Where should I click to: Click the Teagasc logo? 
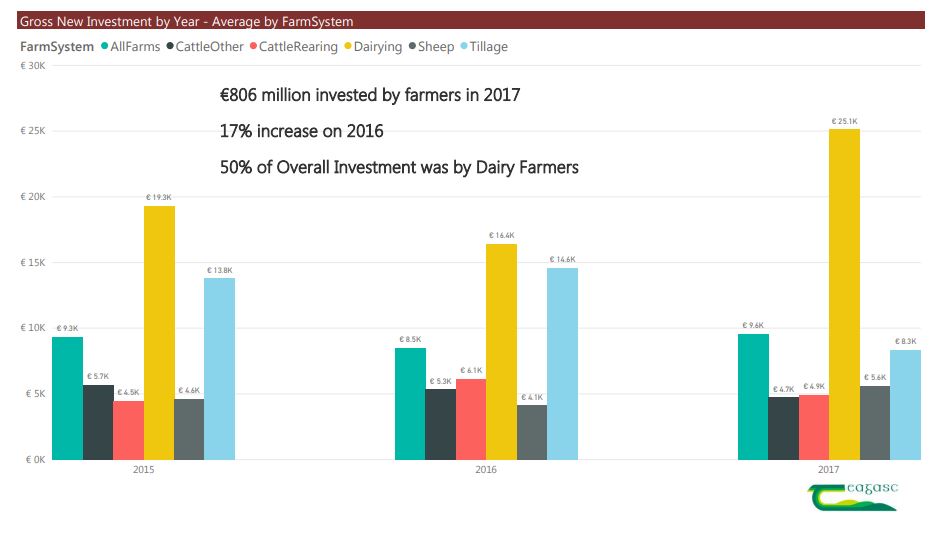(x=852, y=496)
